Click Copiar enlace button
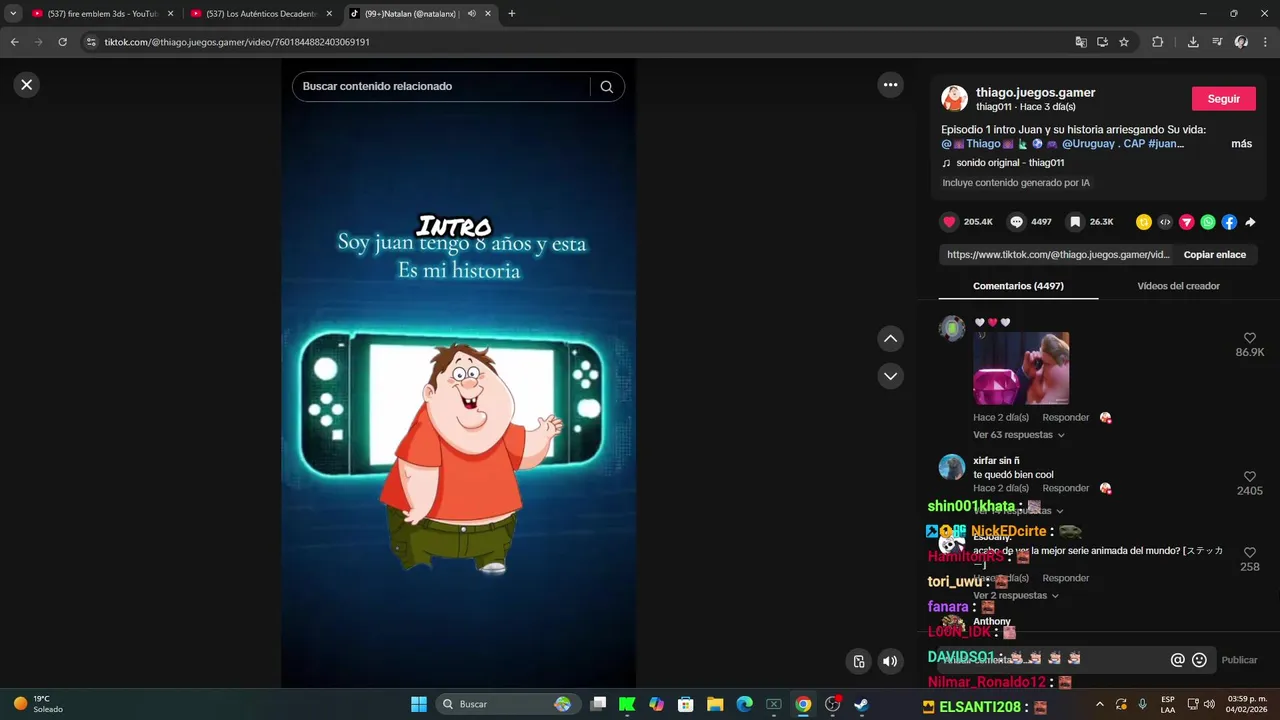 (x=1215, y=255)
